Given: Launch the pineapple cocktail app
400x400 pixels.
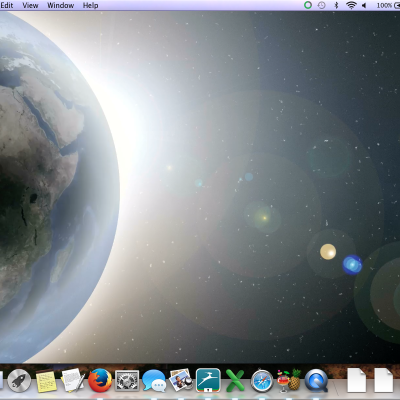Looking at the screenshot, I should (289, 380).
